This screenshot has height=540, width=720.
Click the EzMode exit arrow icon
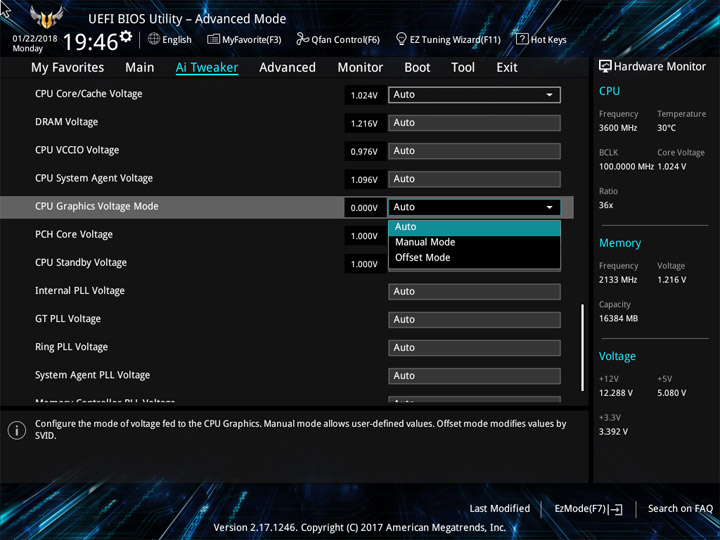616,509
